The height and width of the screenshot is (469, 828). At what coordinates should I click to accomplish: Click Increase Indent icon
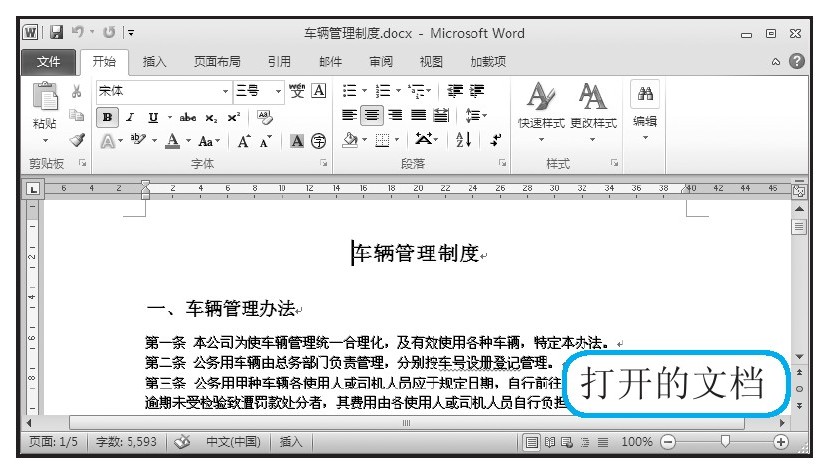click(476, 91)
